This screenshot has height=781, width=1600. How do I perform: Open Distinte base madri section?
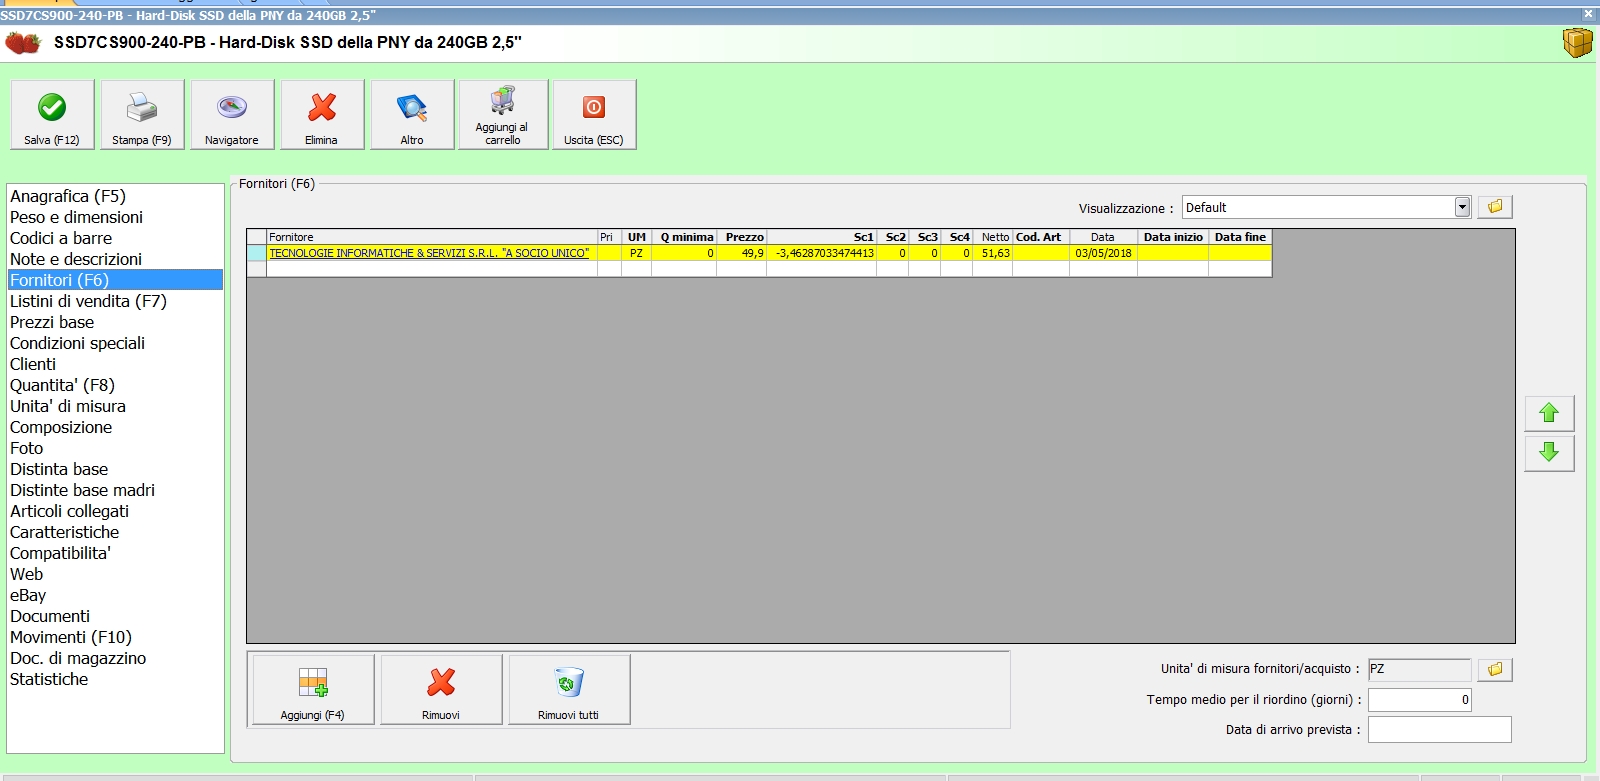tap(115, 490)
